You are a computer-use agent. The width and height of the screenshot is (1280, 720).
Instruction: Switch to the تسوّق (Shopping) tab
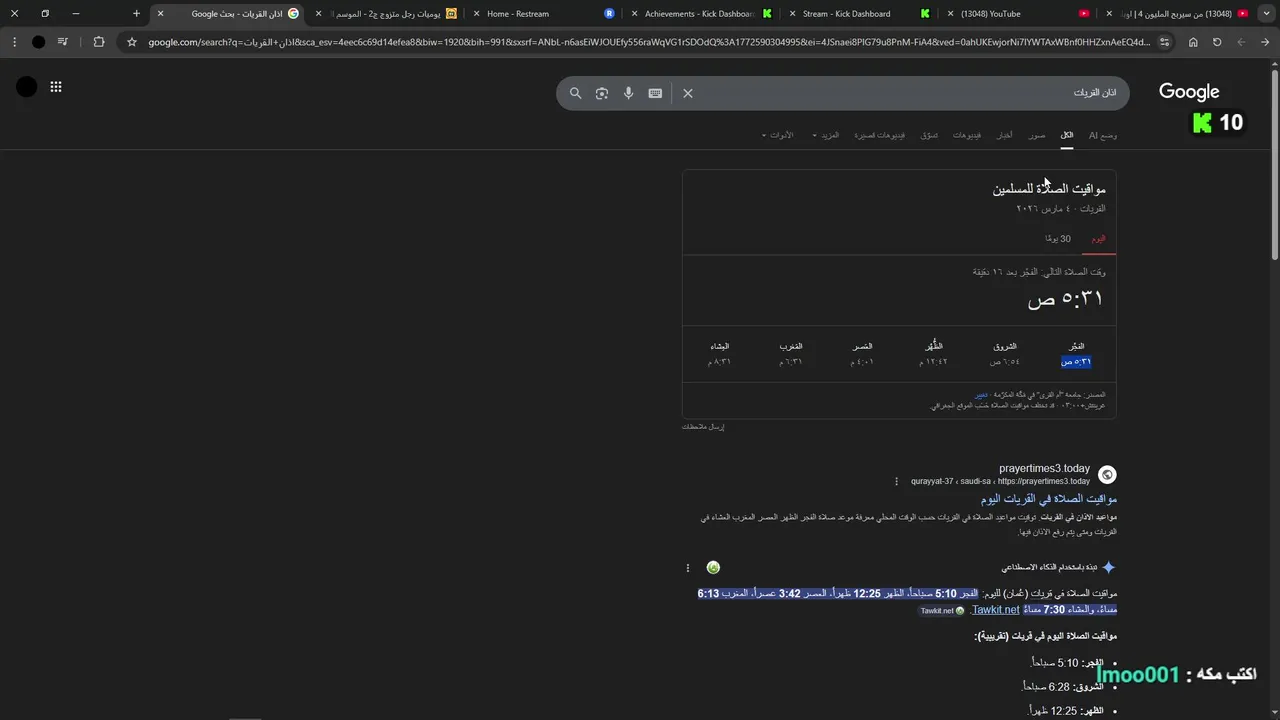pos(929,135)
